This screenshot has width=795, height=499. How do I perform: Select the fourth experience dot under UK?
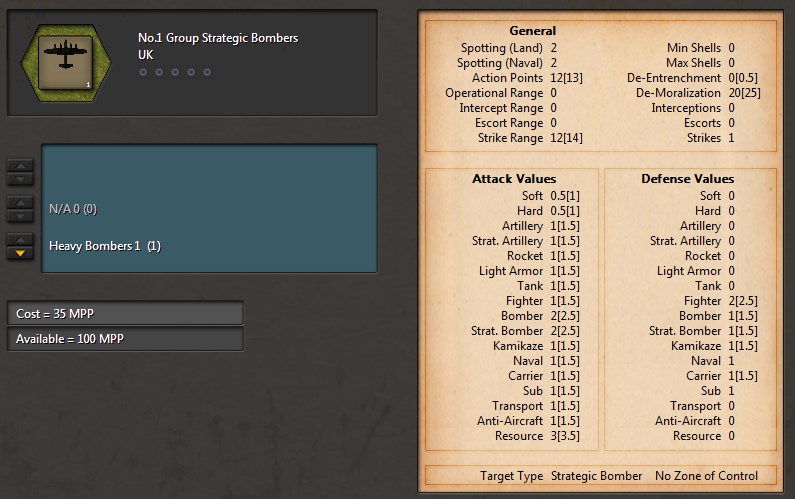(191, 72)
